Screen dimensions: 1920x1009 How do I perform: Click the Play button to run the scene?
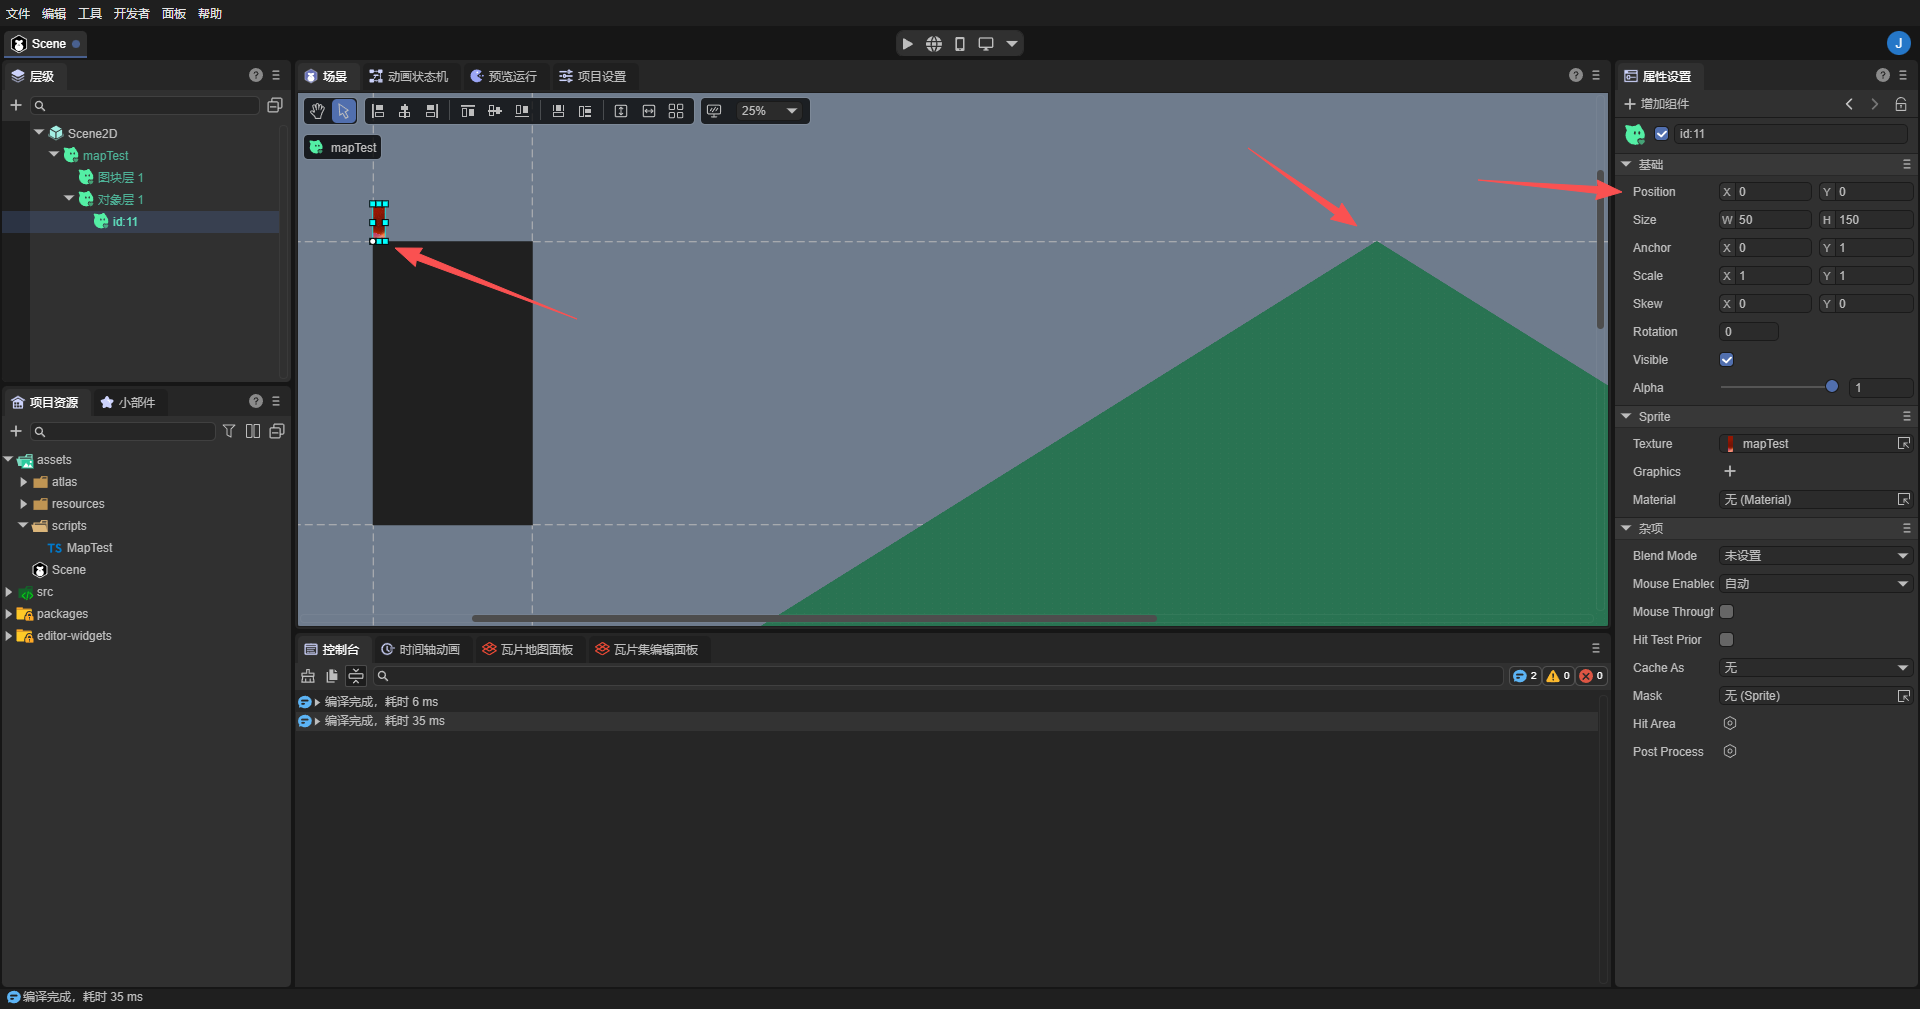[906, 44]
